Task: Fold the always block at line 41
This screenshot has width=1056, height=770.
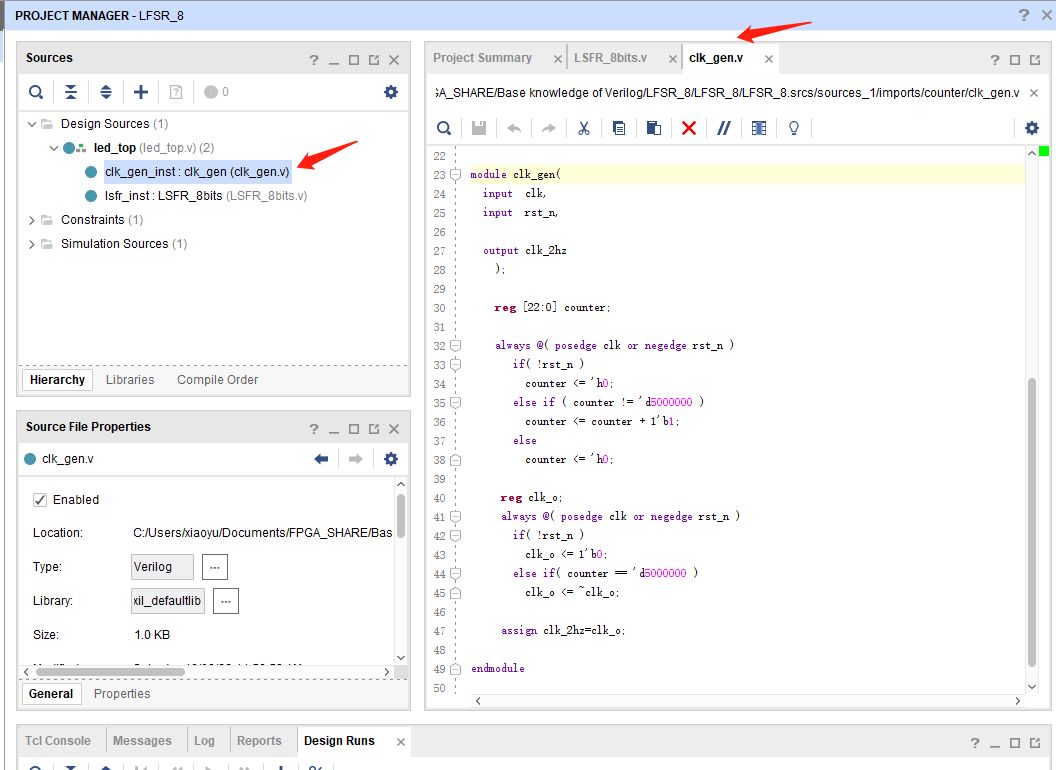Action: pos(455,517)
